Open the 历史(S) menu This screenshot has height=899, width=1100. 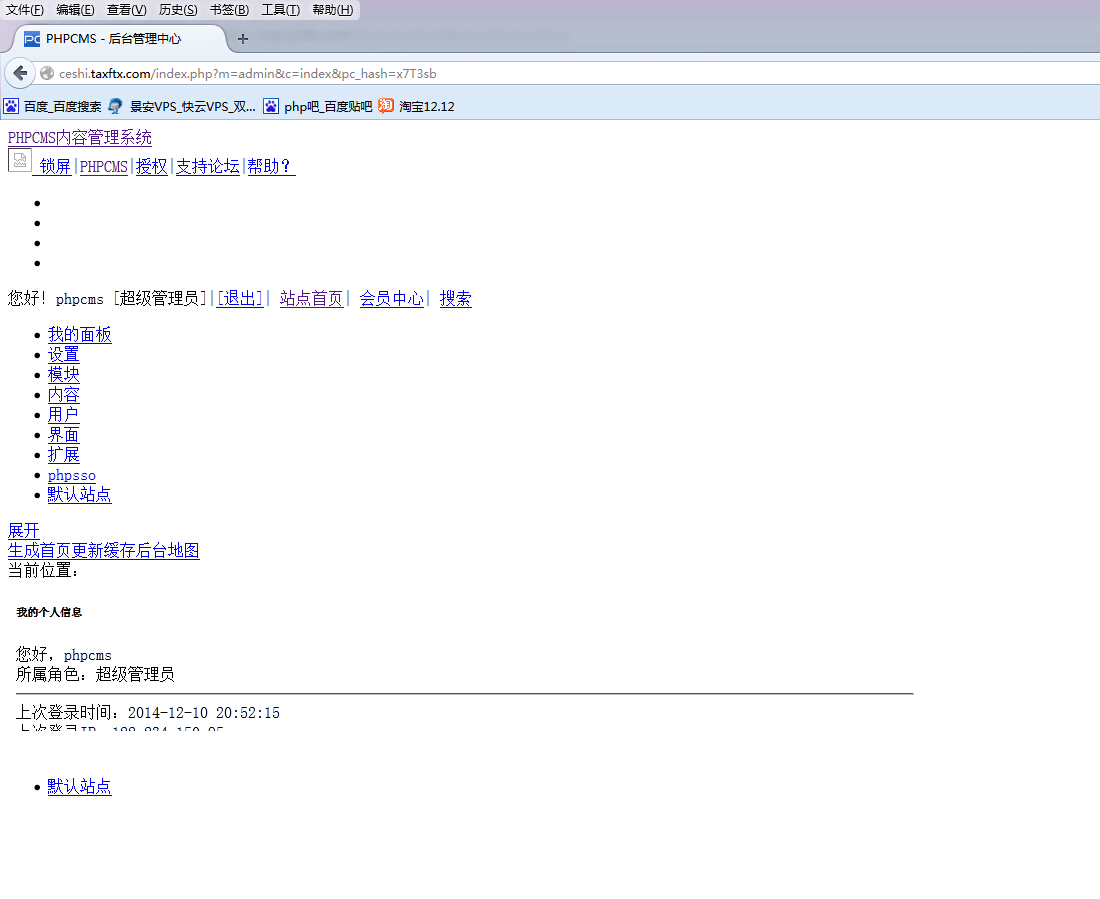tap(178, 10)
